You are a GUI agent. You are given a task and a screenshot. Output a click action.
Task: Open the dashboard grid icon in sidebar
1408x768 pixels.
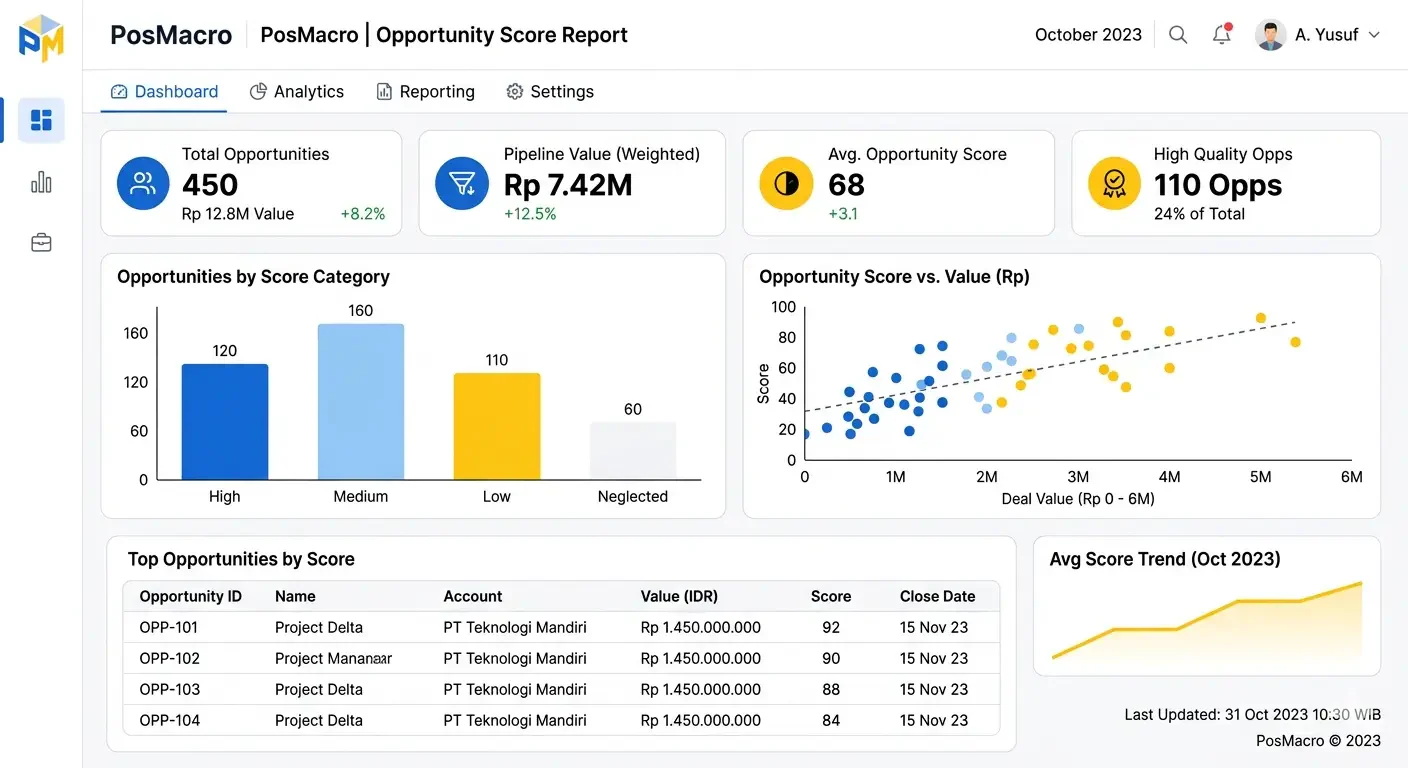pos(41,121)
